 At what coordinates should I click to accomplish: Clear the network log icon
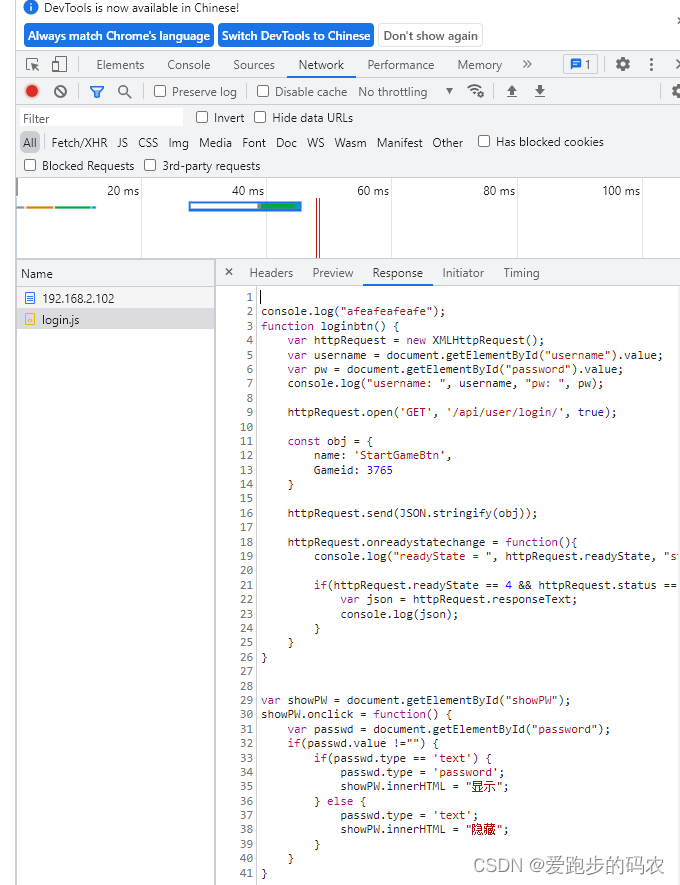coord(60,91)
